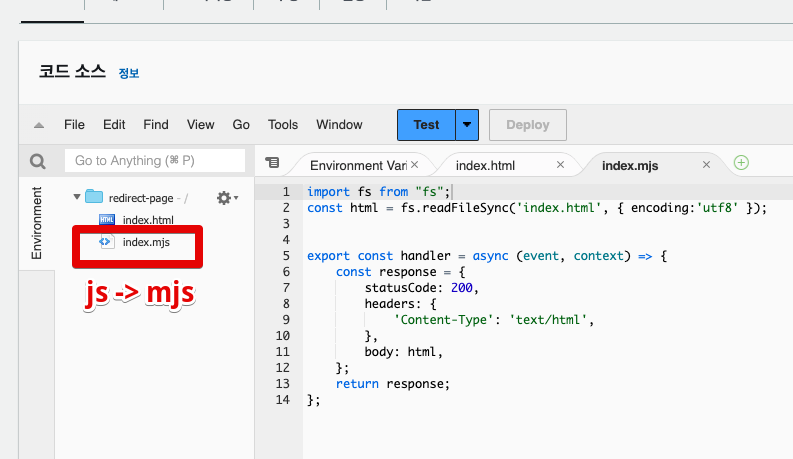The height and width of the screenshot is (459, 793).
Task: Open the Environment side panel tab
Action: tap(36, 223)
